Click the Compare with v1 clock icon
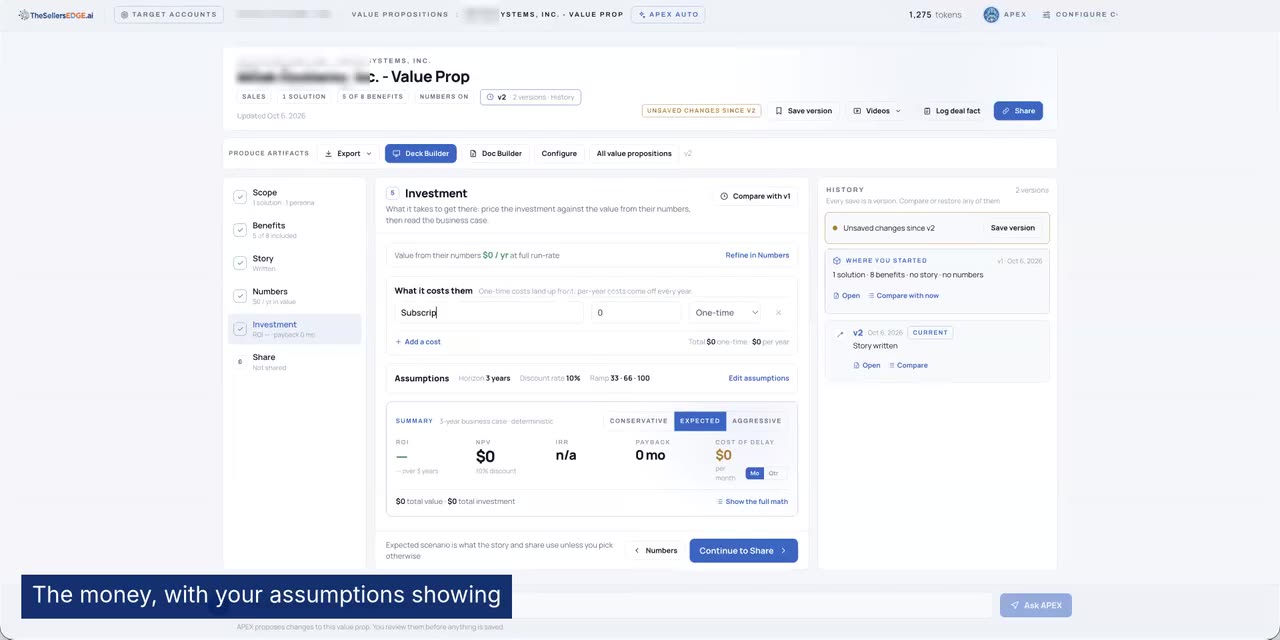This screenshot has height=640, width=1280. [x=724, y=196]
